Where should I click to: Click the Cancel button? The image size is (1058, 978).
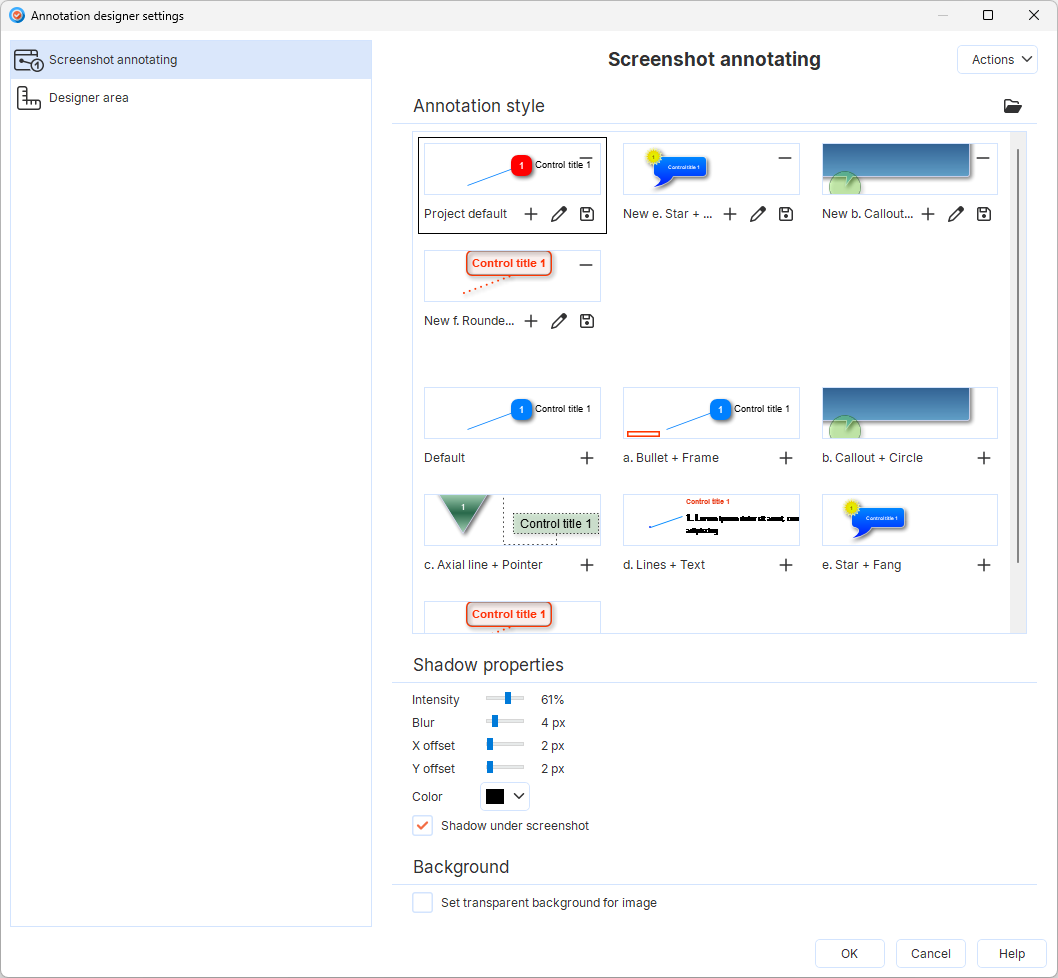(930, 954)
